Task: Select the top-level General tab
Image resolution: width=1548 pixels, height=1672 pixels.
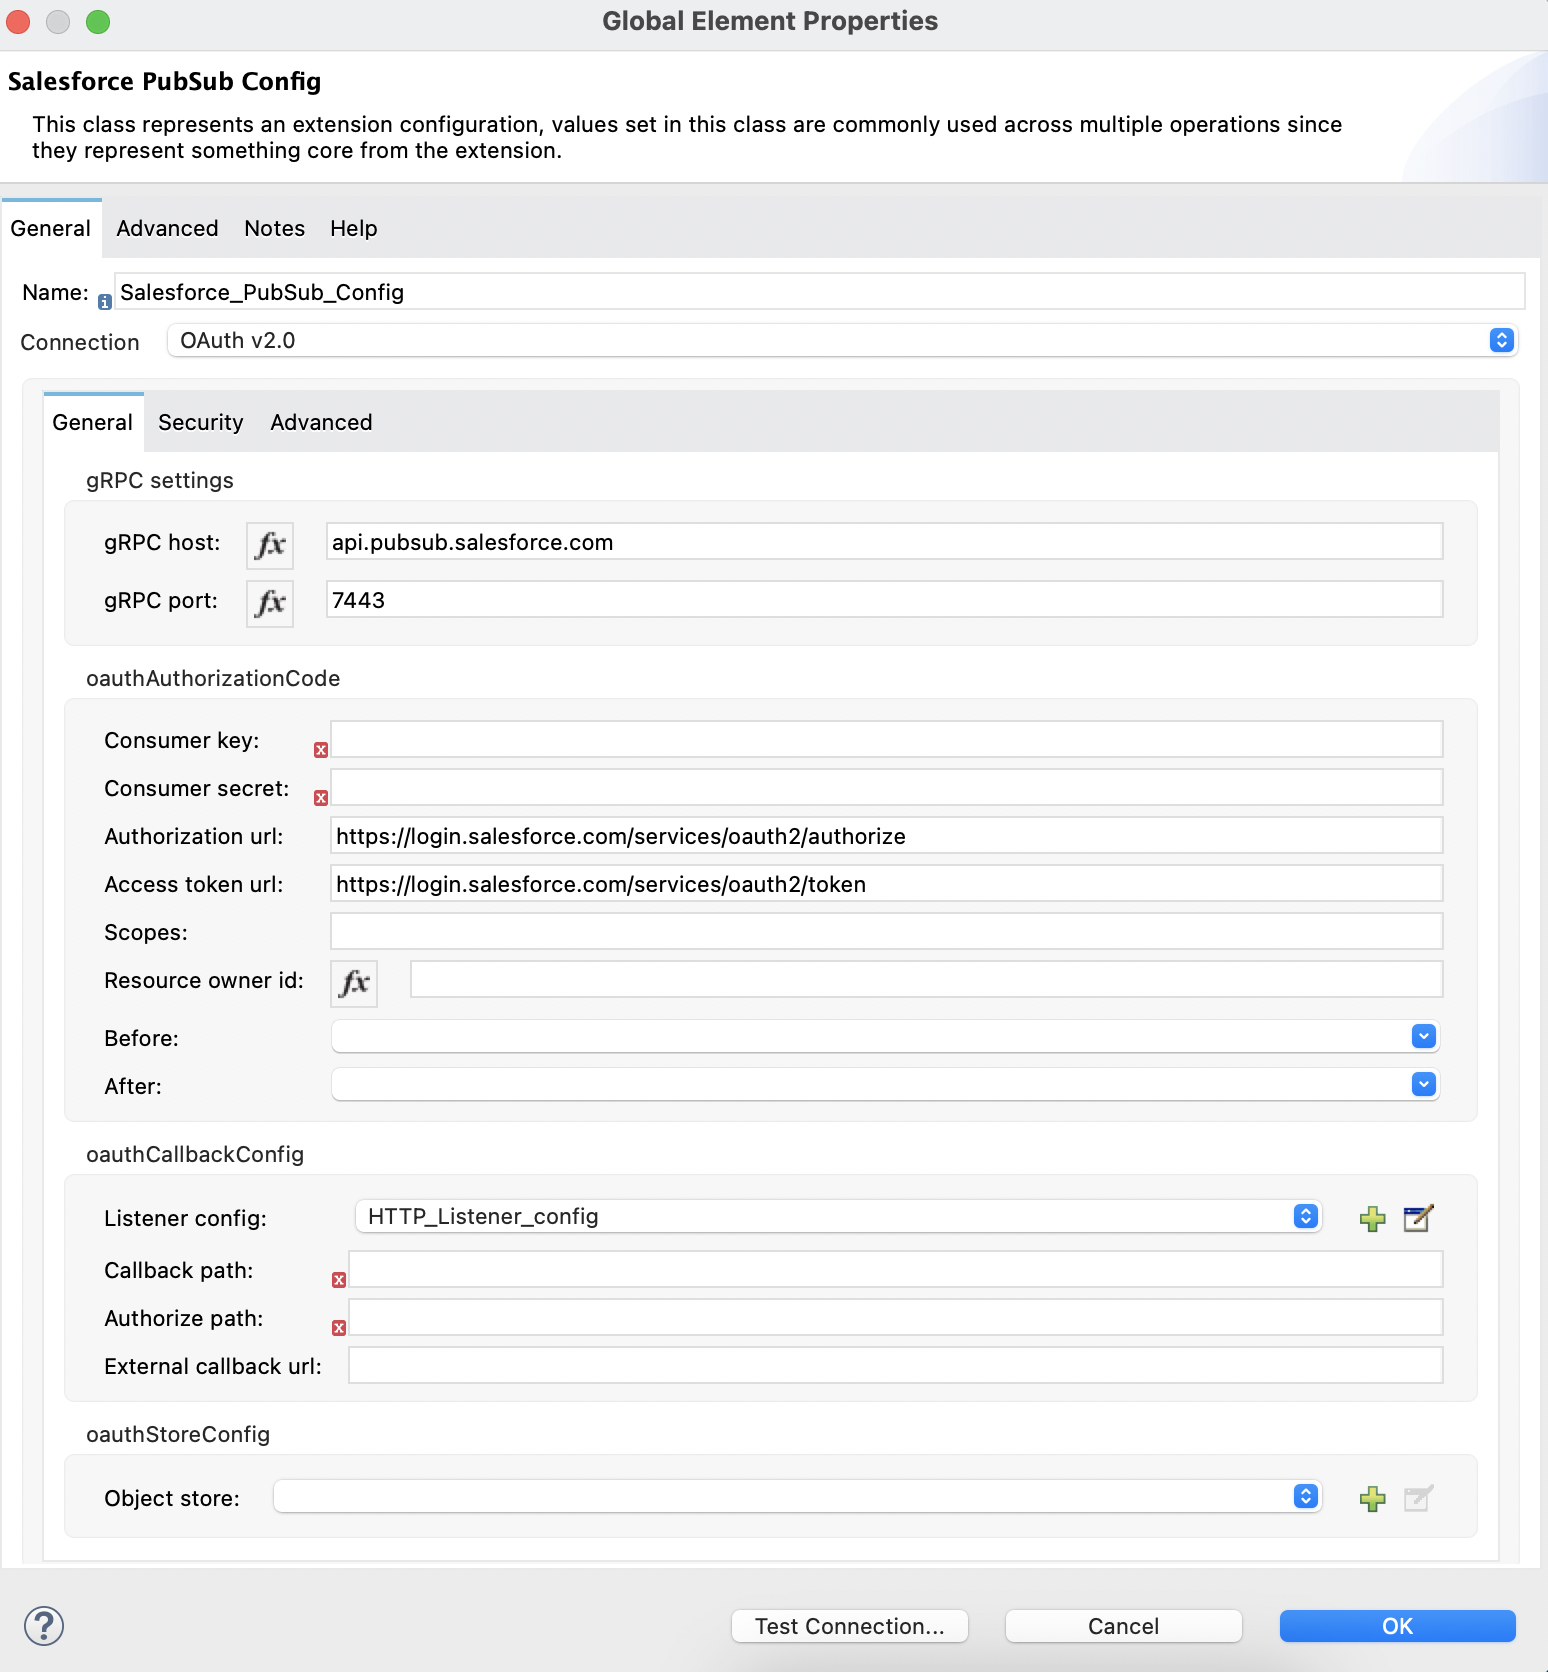Action: (x=51, y=228)
